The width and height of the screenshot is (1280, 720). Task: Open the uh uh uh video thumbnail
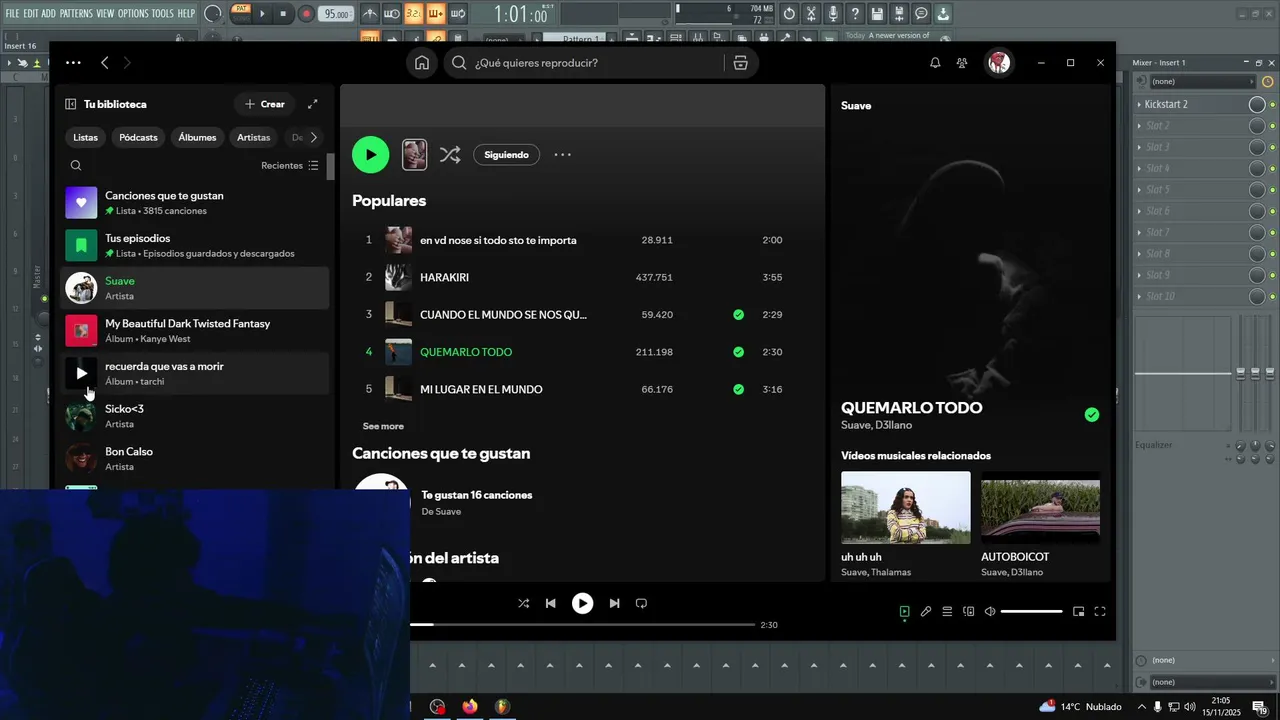pyautogui.click(x=905, y=508)
